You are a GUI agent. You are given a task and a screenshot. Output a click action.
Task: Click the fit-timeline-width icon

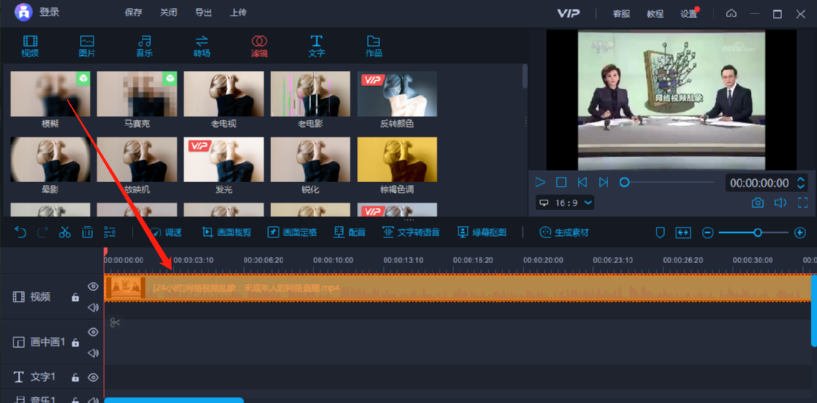pos(683,232)
